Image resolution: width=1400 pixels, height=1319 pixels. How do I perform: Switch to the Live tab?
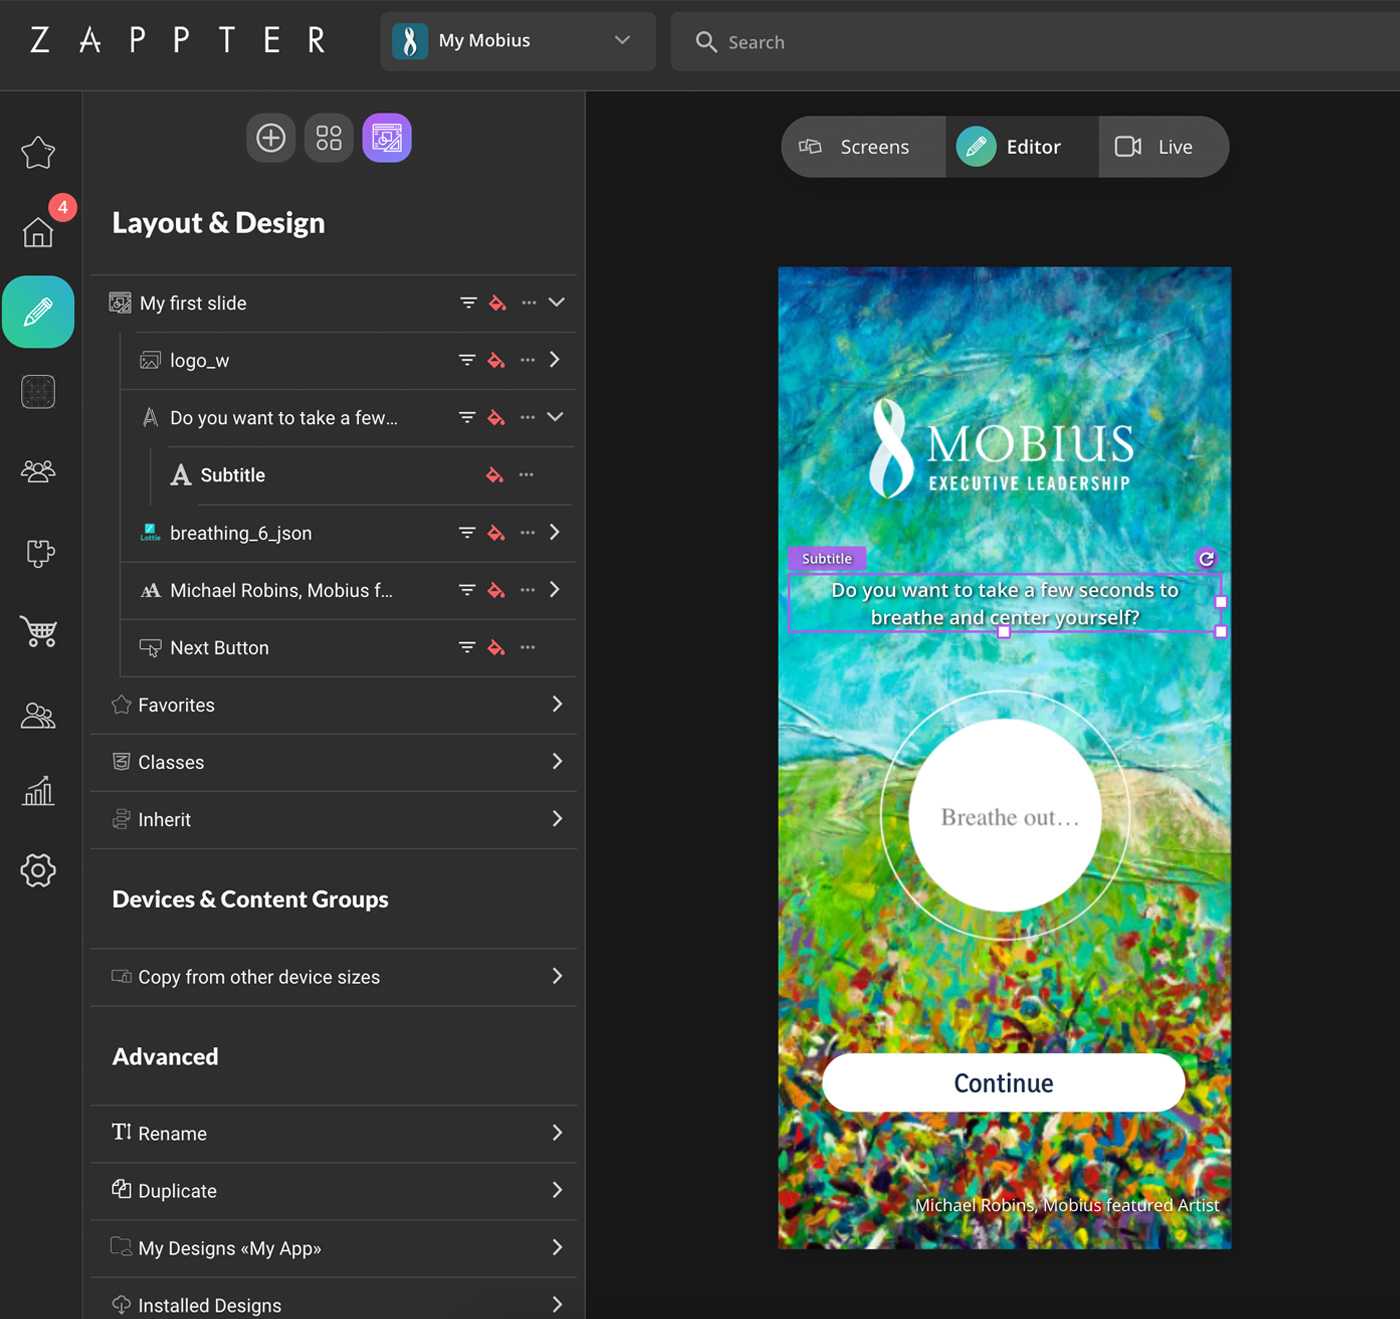(x=1163, y=147)
